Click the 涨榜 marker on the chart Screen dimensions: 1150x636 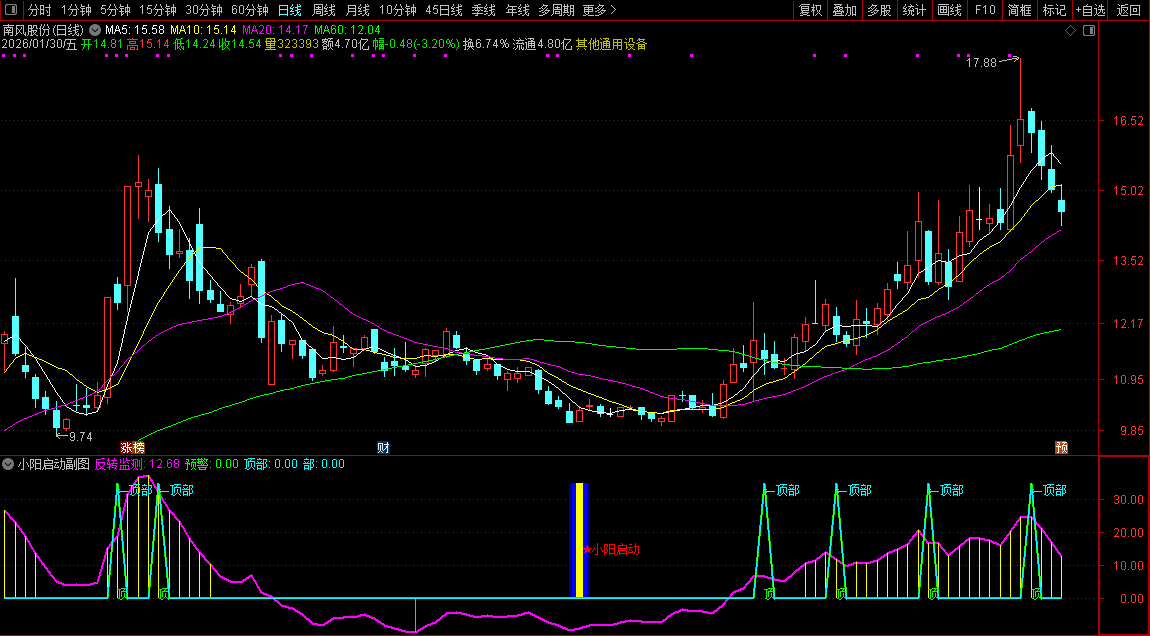[132, 447]
